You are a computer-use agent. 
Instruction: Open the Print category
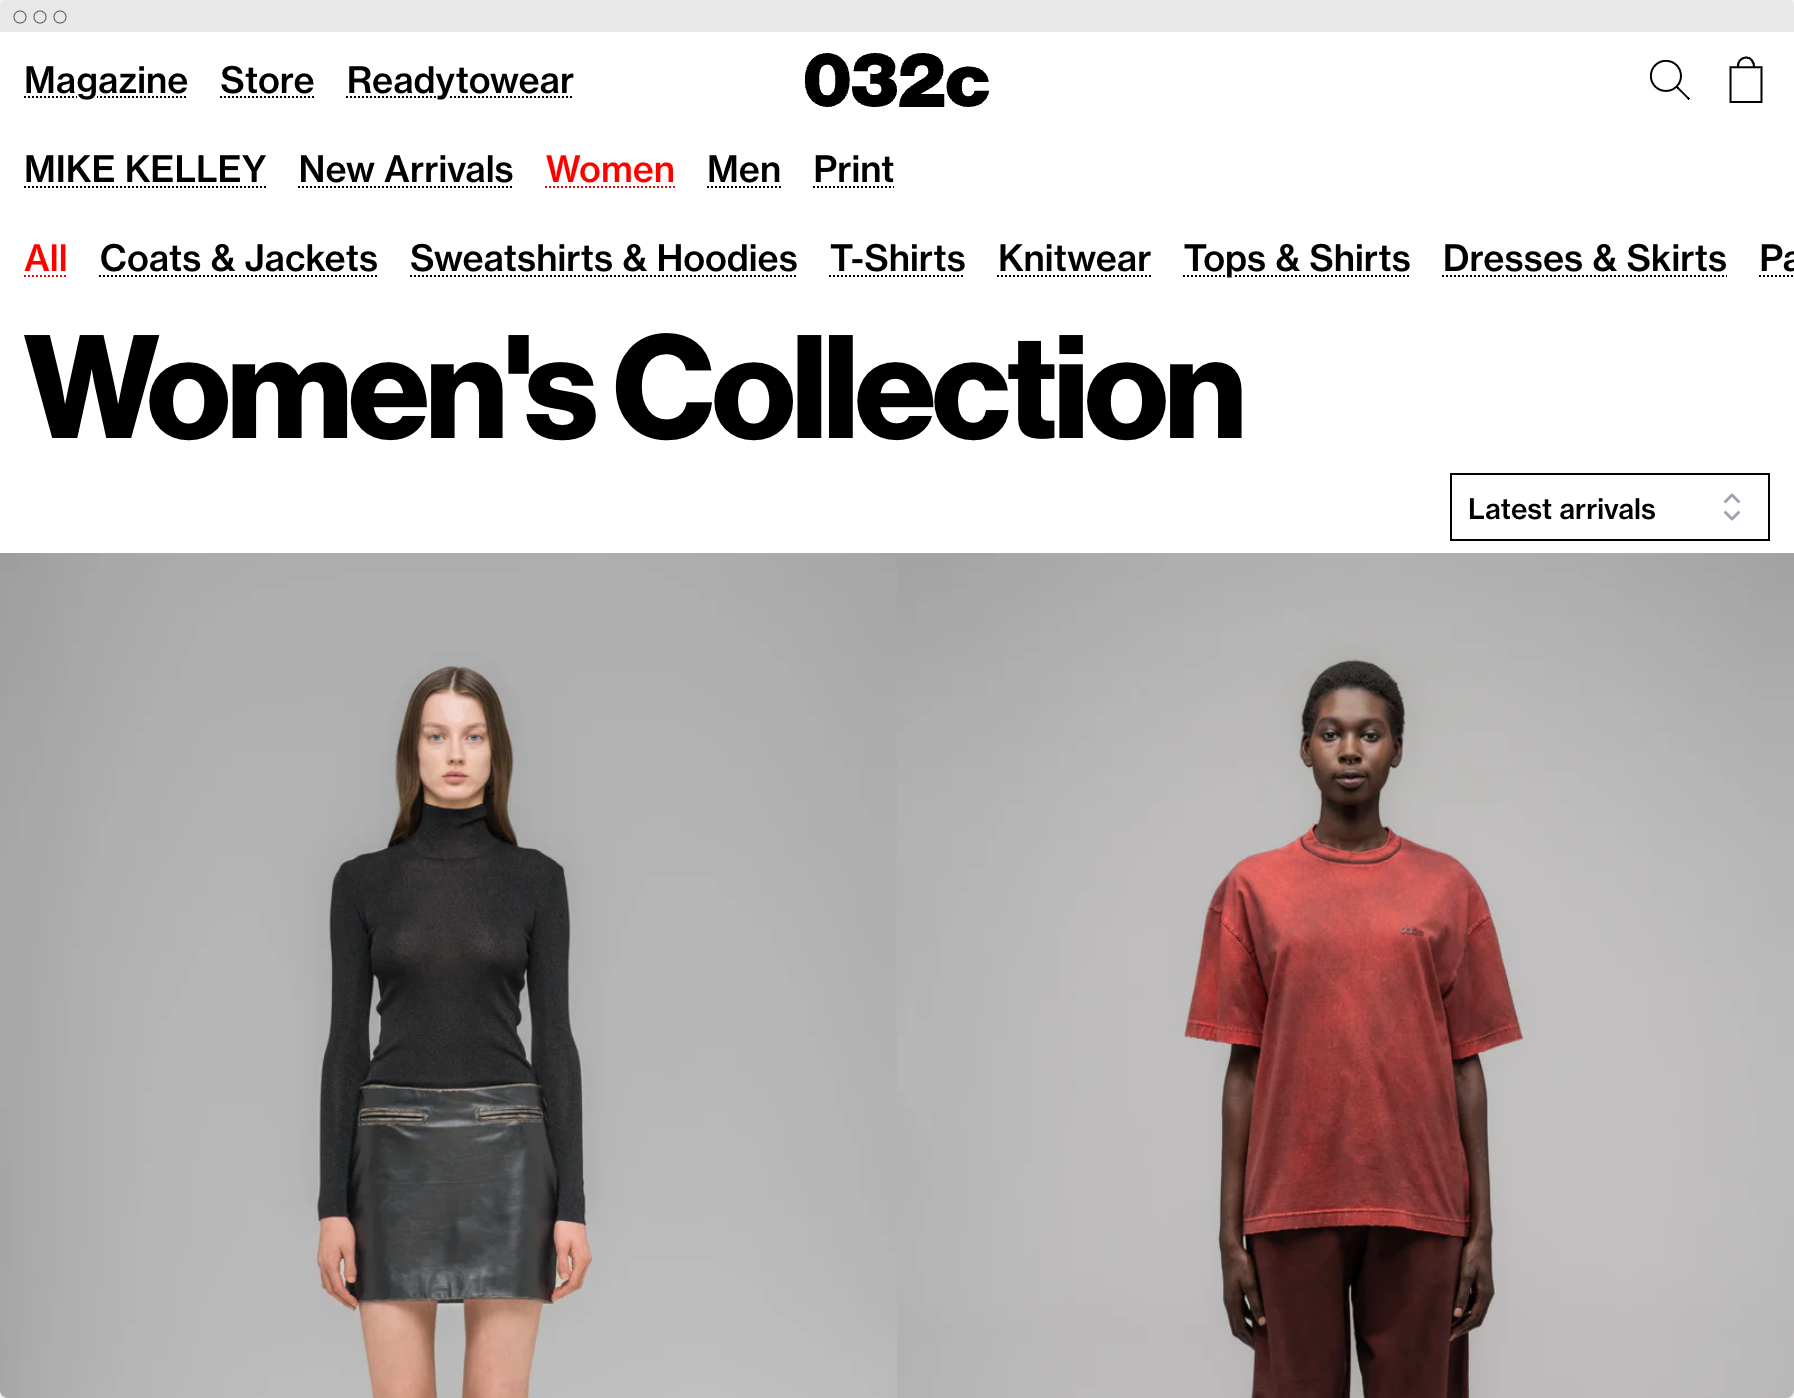tap(853, 170)
